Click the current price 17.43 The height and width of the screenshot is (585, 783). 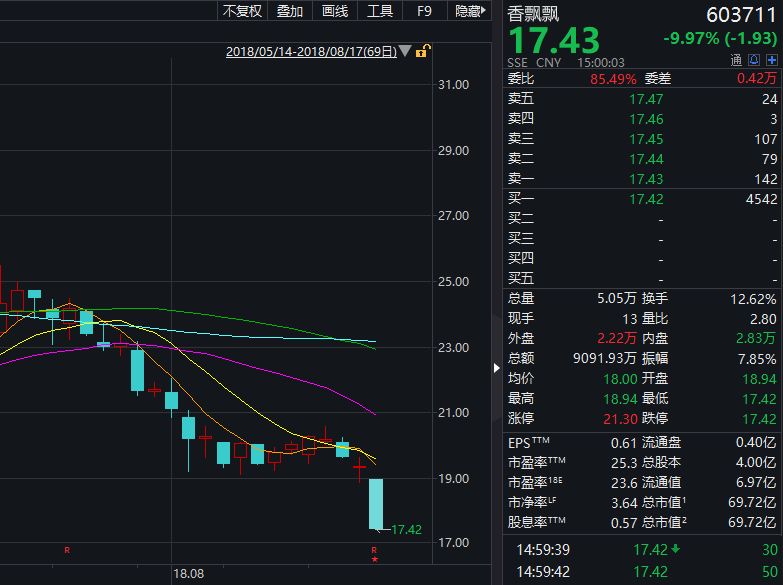coord(554,40)
